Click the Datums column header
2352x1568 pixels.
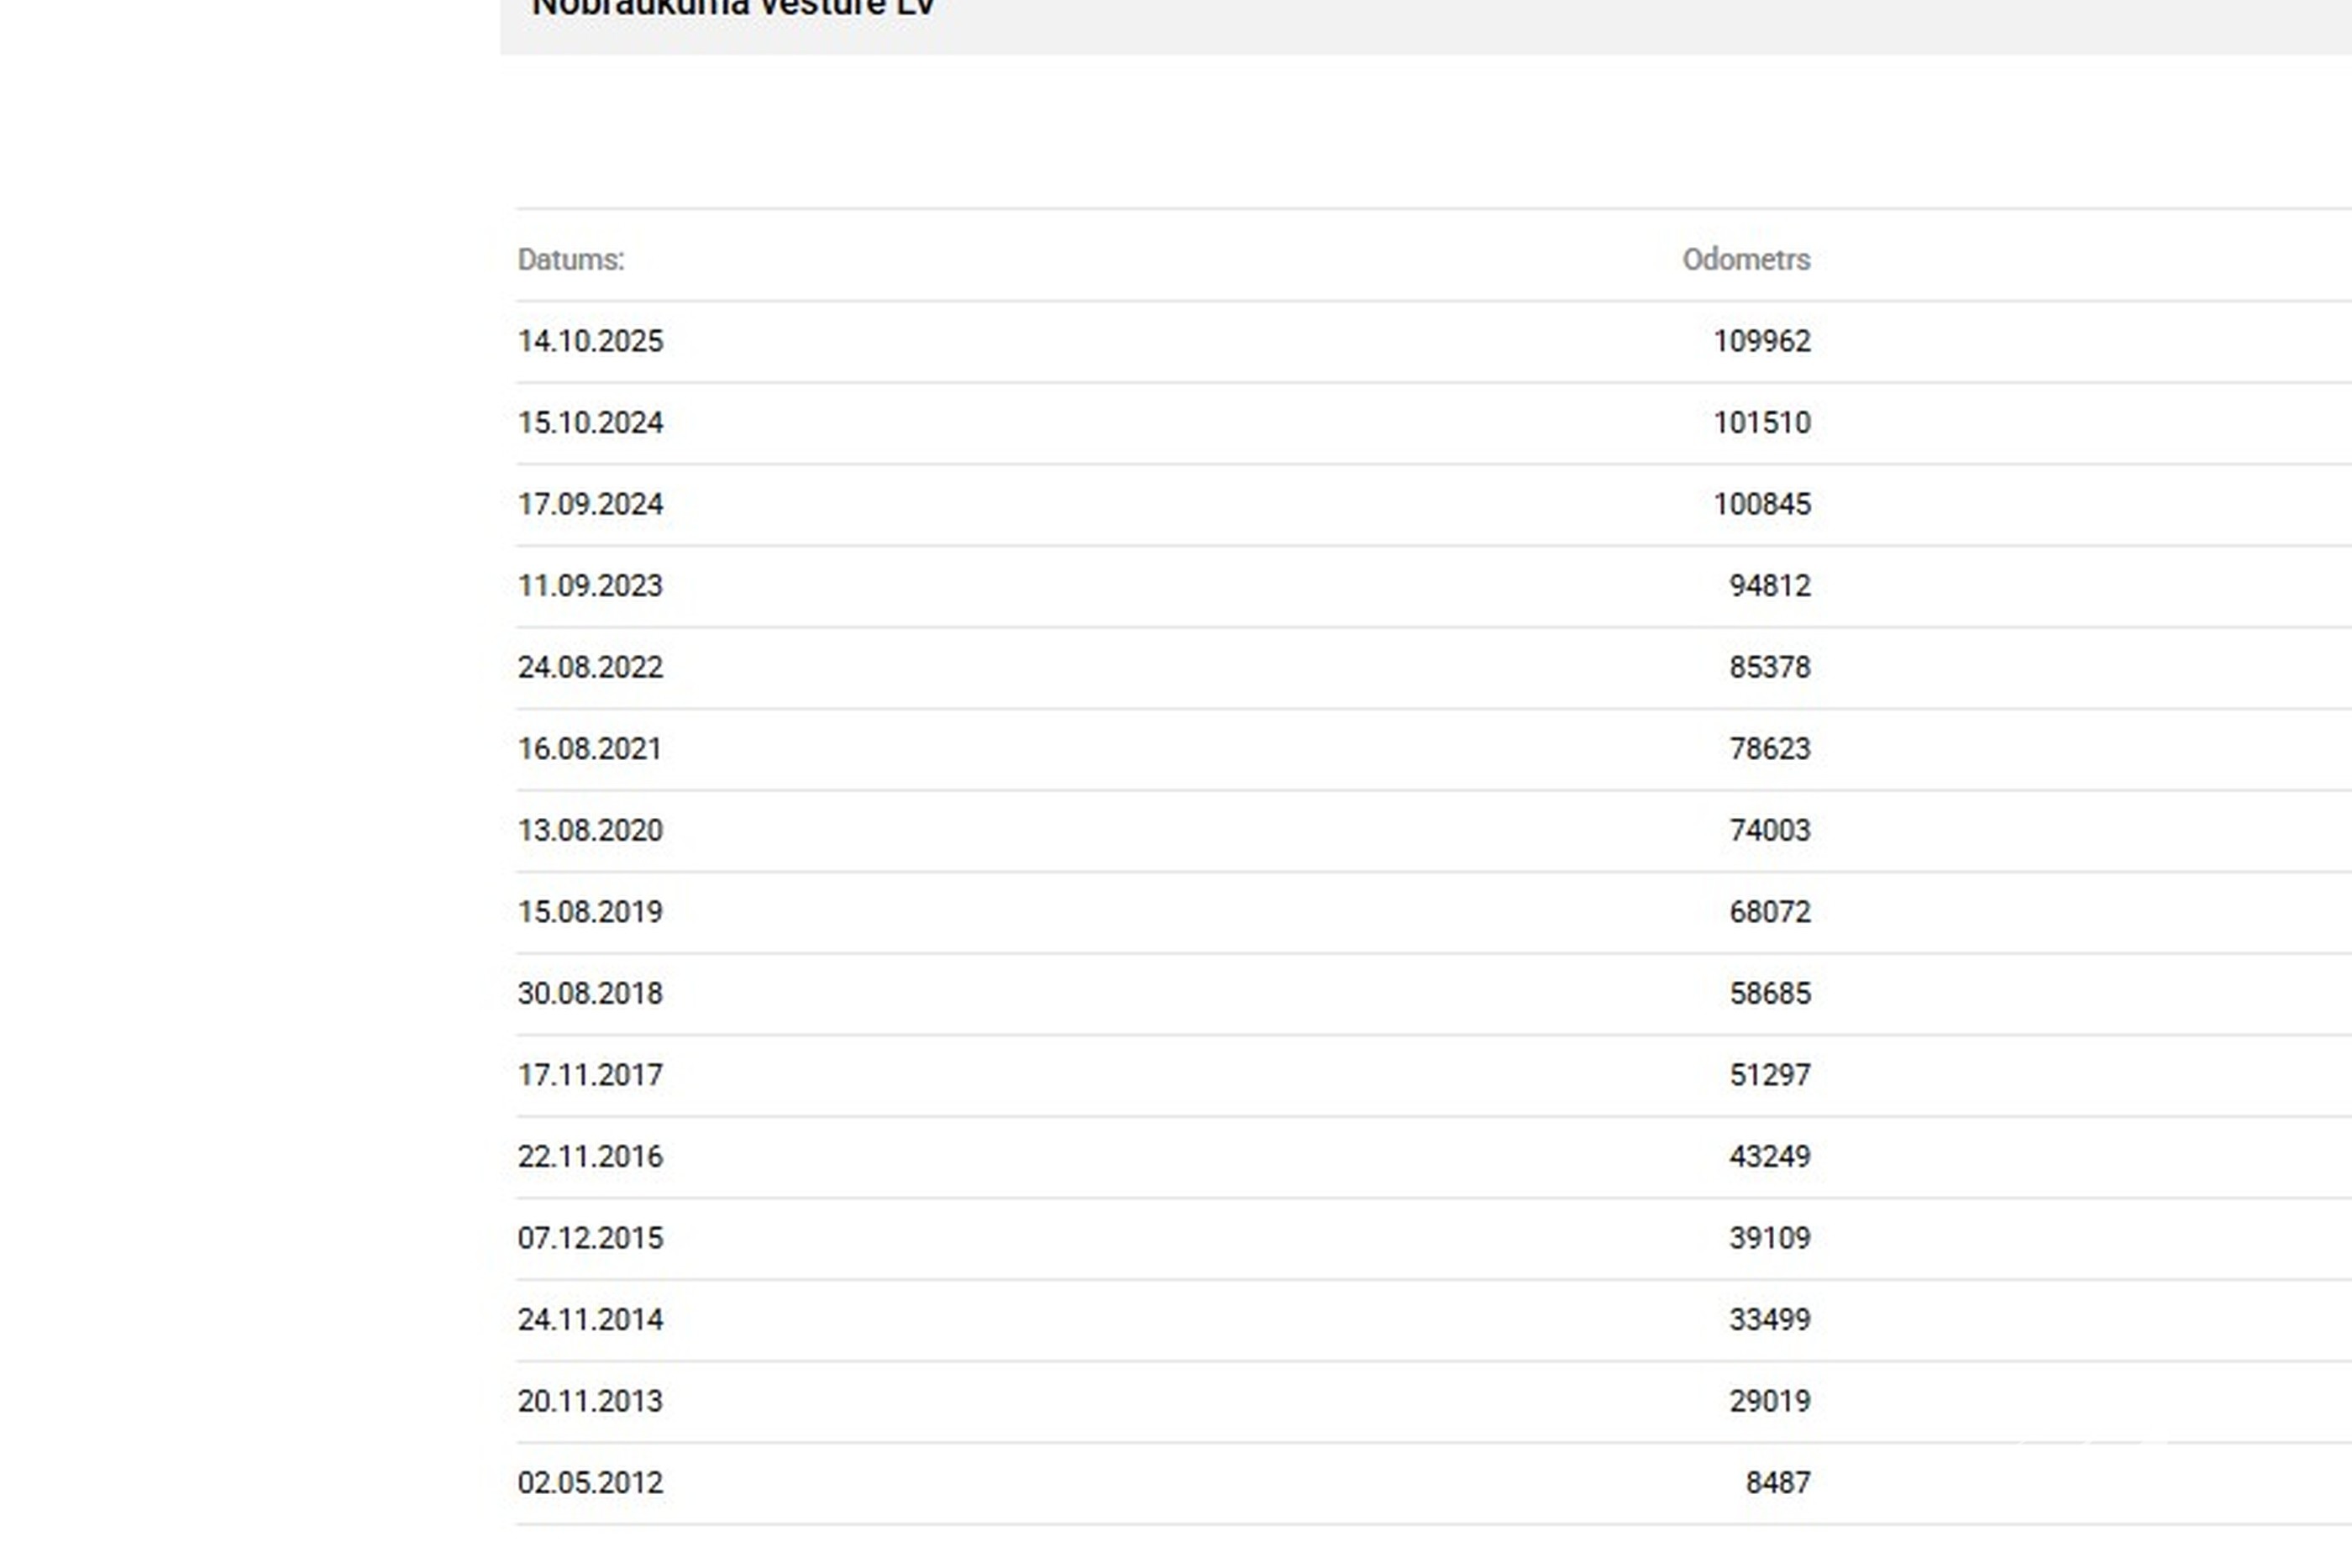point(570,260)
